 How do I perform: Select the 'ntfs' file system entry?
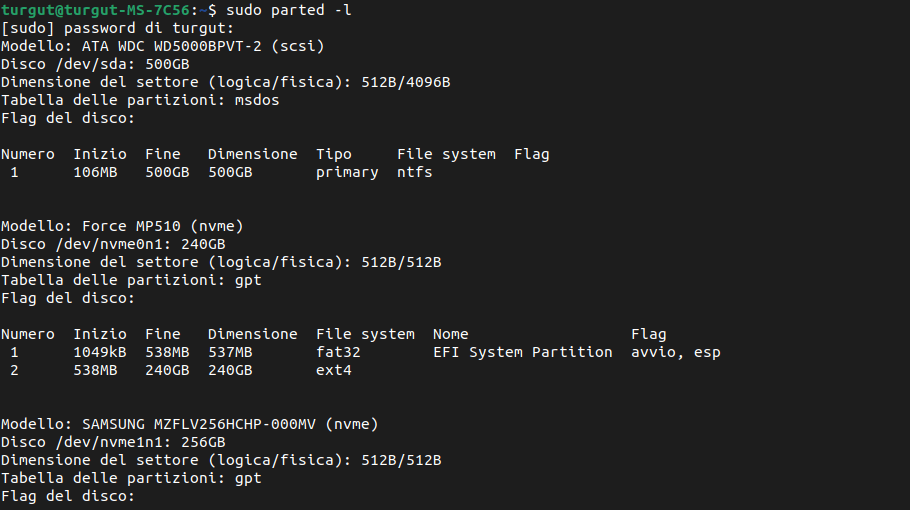point(414,172)
